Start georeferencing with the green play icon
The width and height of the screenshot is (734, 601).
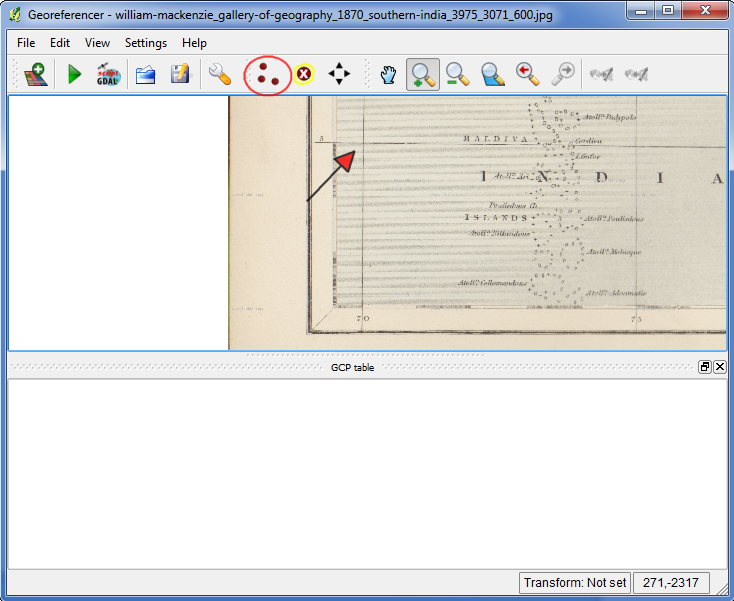(74, 74)
